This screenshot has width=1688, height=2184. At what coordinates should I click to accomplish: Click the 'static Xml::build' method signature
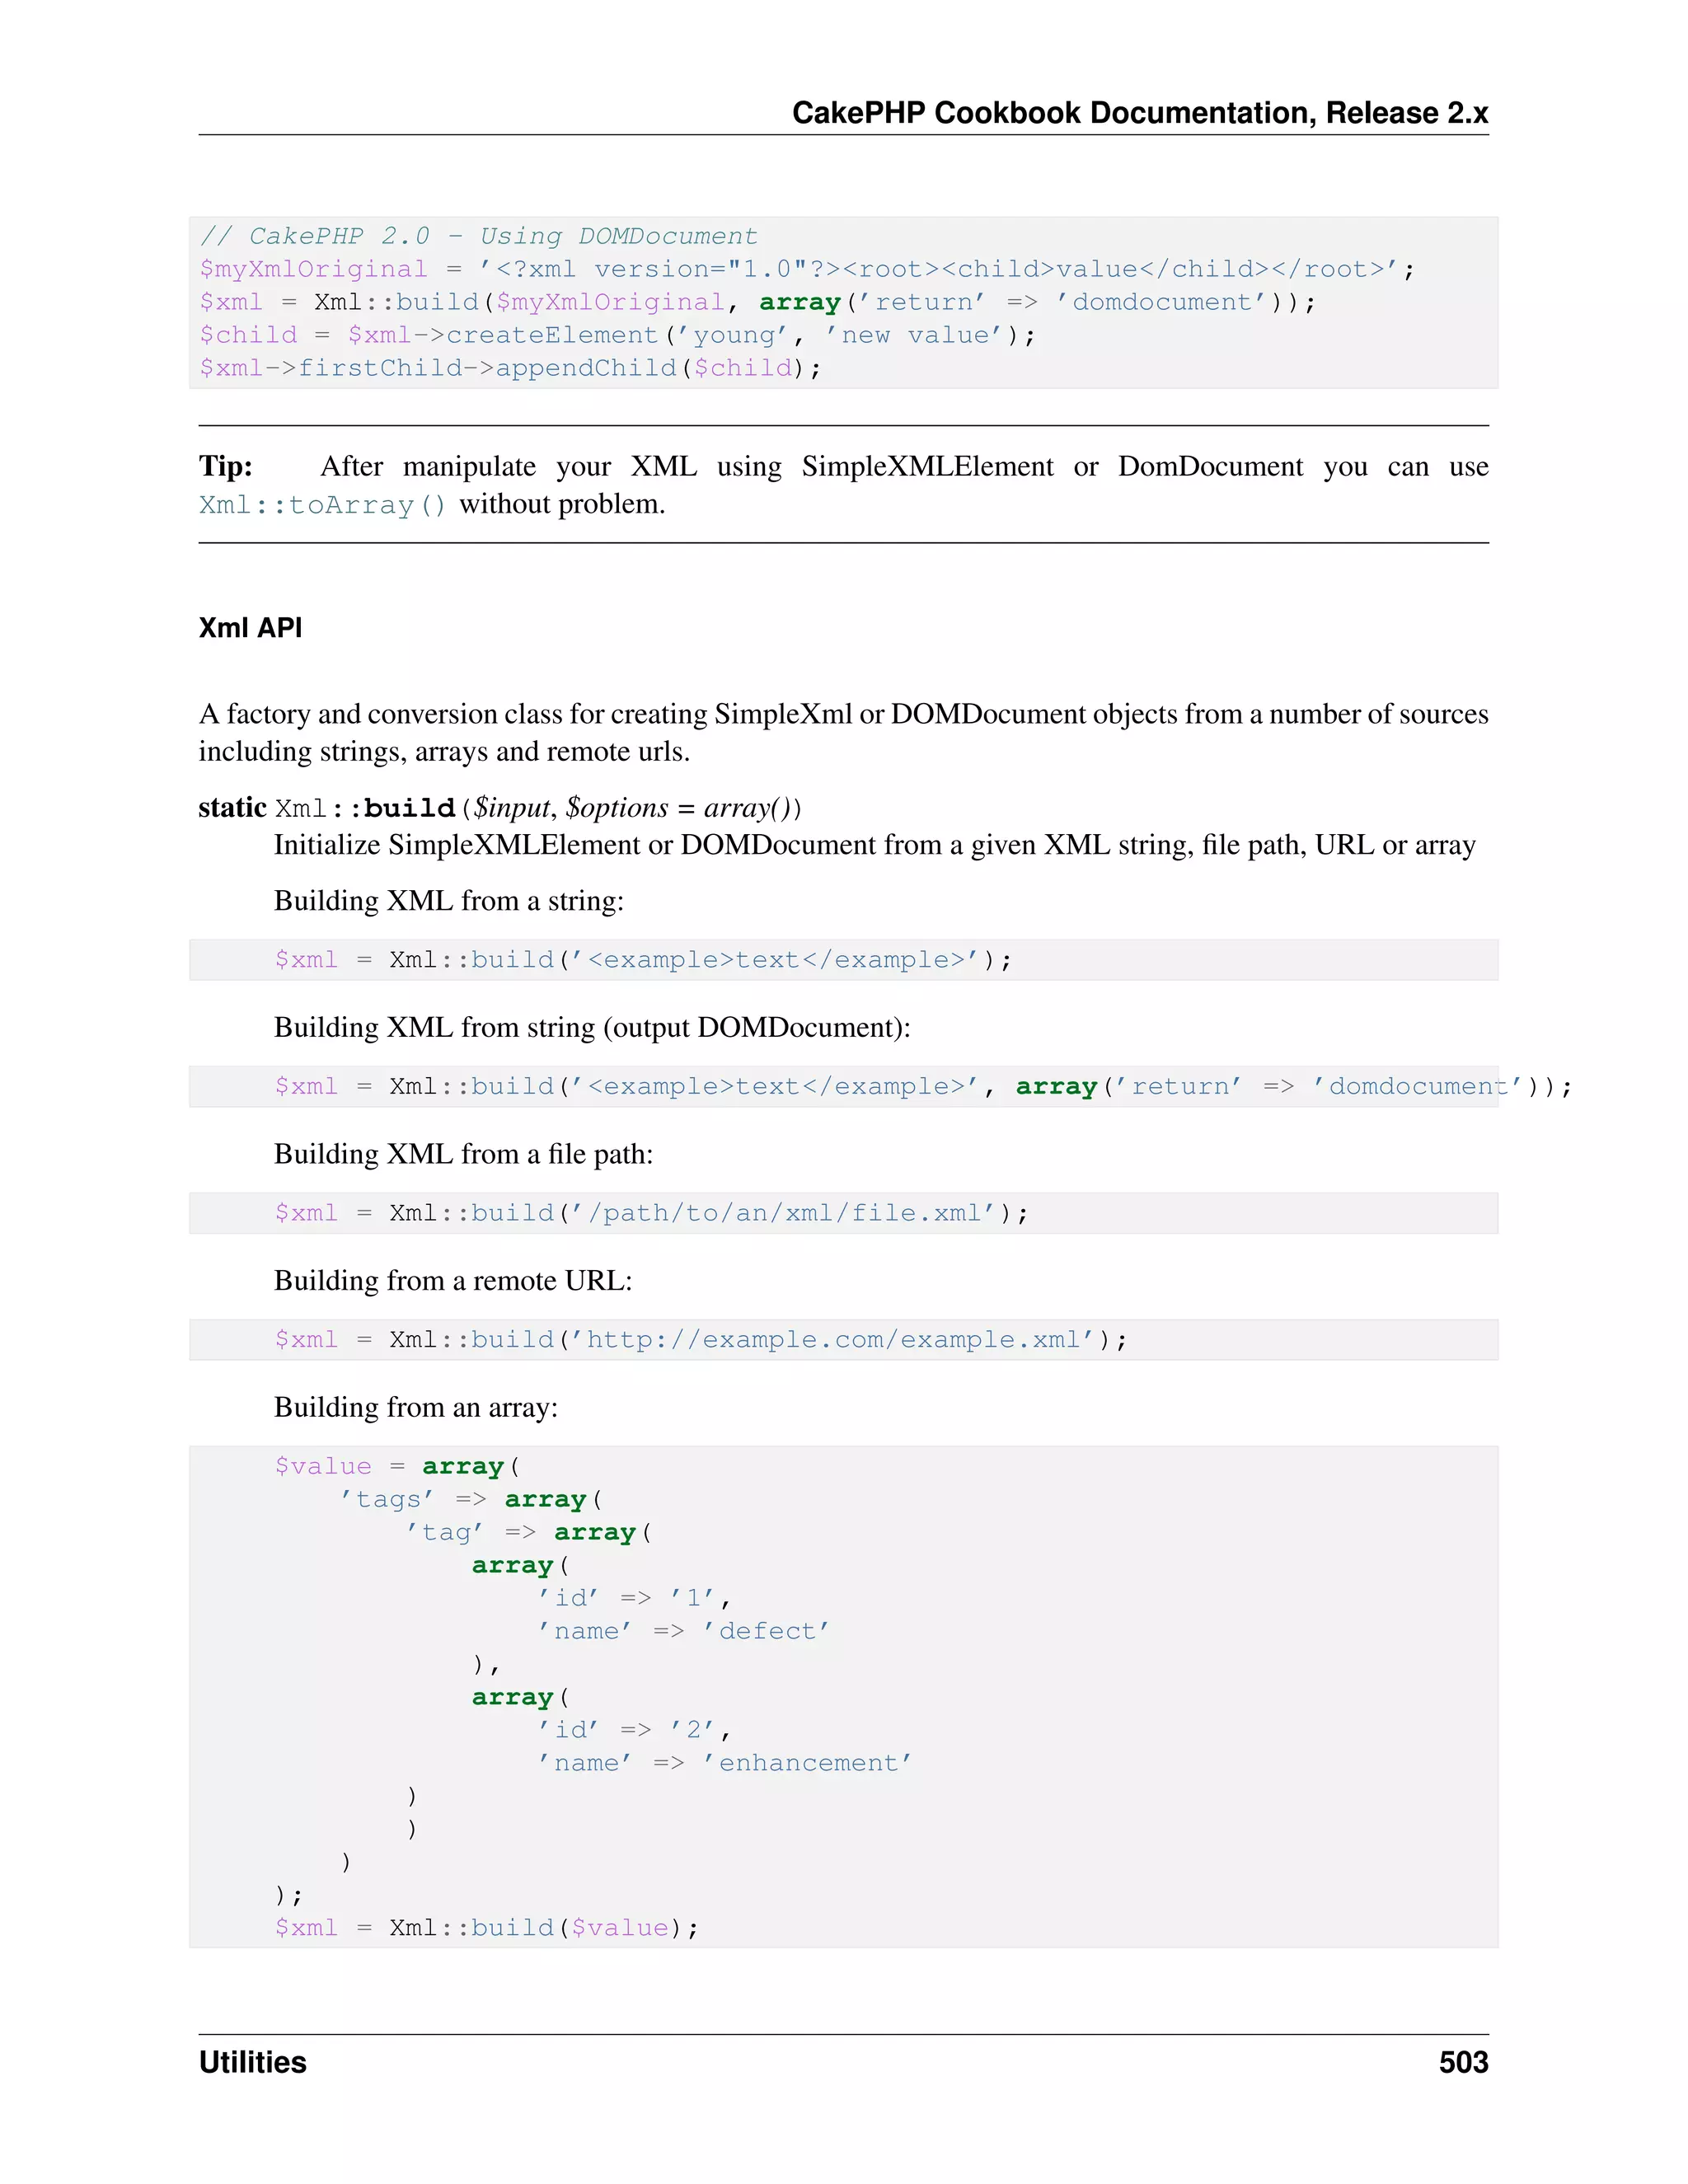click(500, 808)
